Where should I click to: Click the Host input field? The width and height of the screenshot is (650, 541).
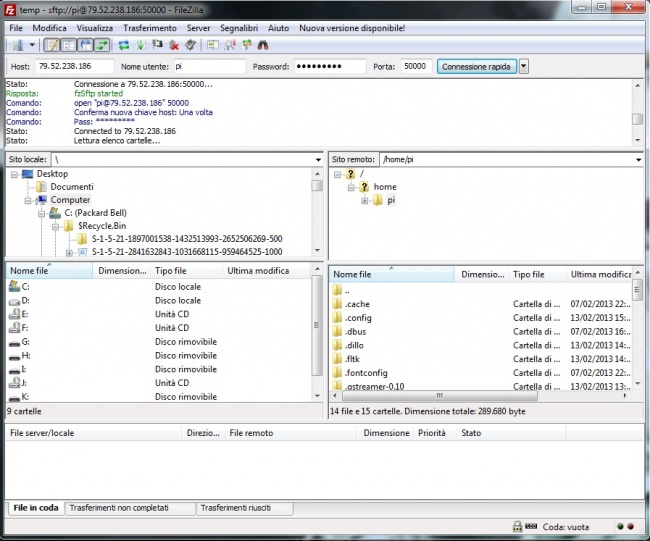tap(75, 66)
